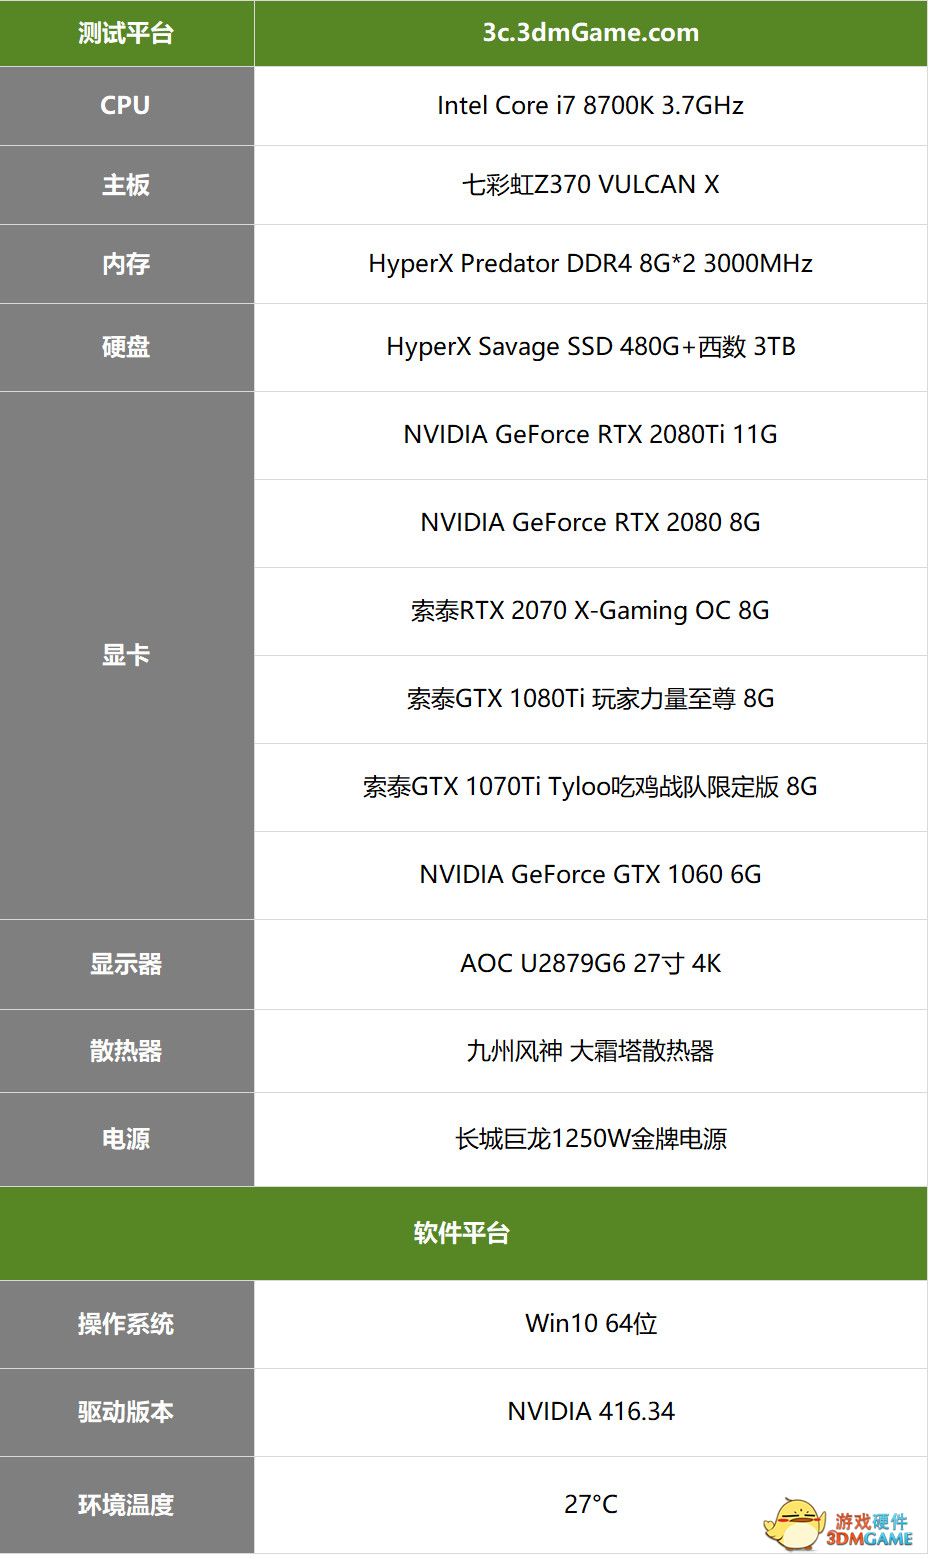Click NVIDIA GeForce RTX 2080Ti 11G cell
This screenshot has height=1559, width=929.
click(590, 436)
